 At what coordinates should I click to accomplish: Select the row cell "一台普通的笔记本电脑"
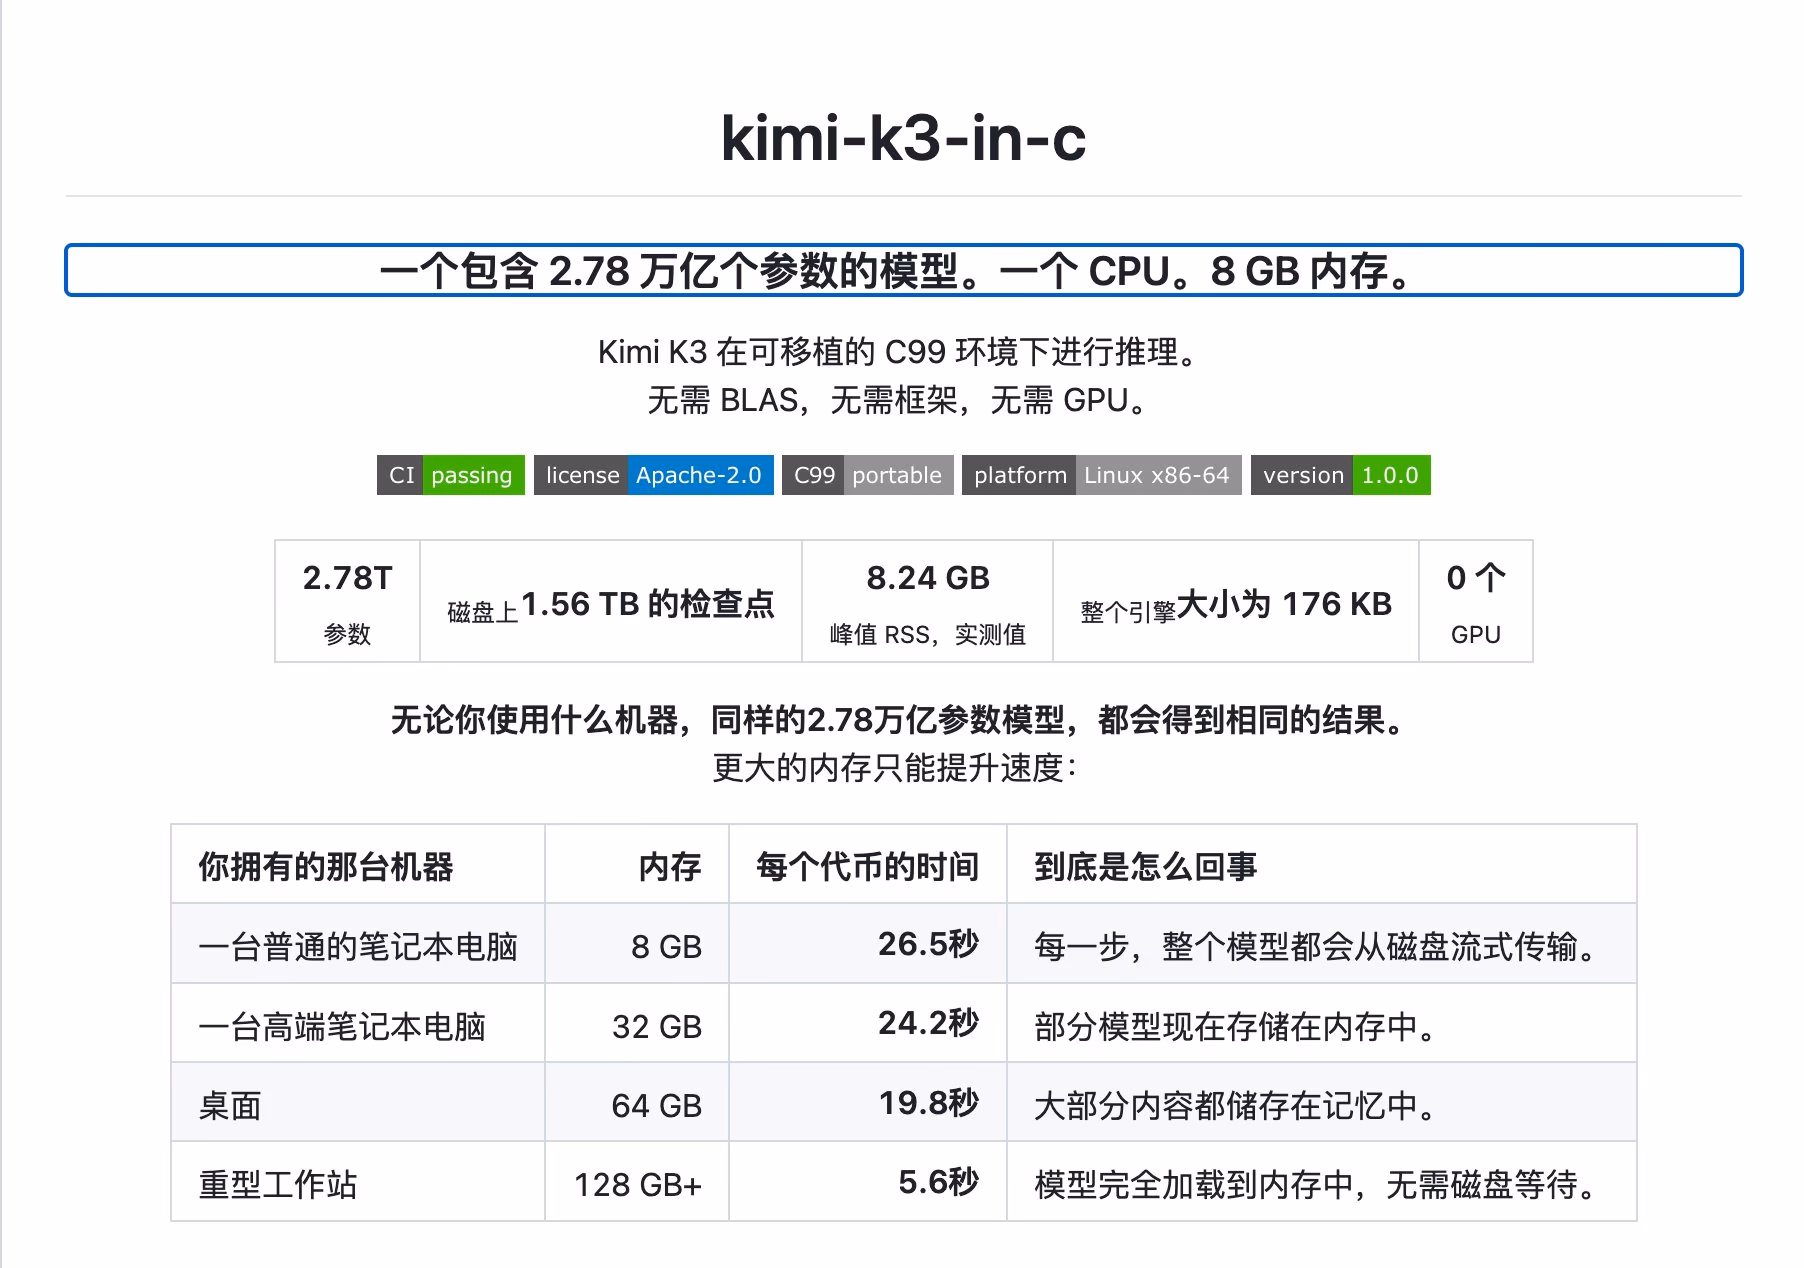pos(358,945)
